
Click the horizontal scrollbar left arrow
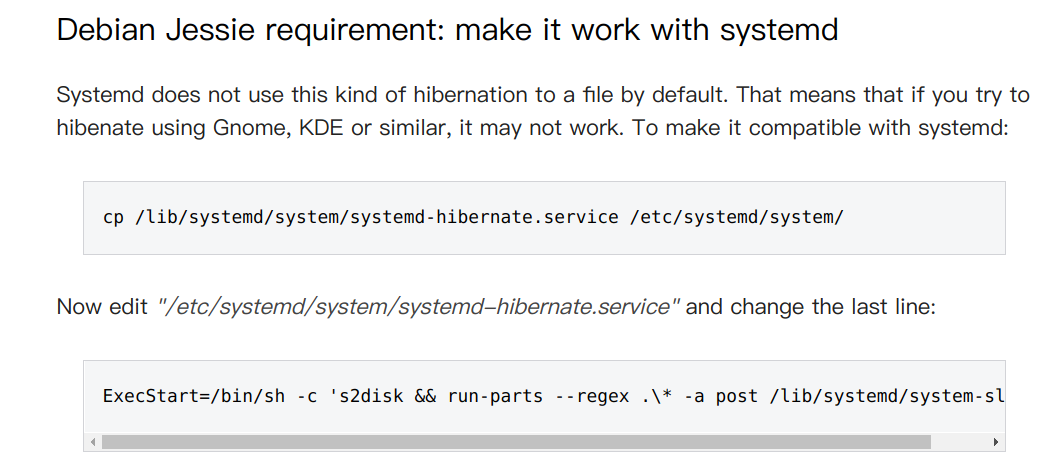tap(94, 442)
